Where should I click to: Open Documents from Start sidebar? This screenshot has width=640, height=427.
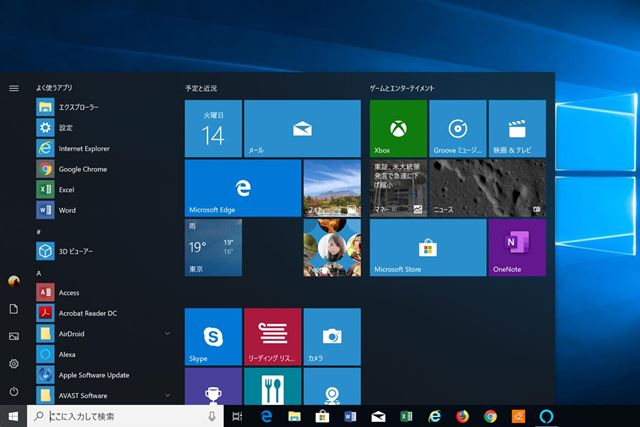[14, 309]
